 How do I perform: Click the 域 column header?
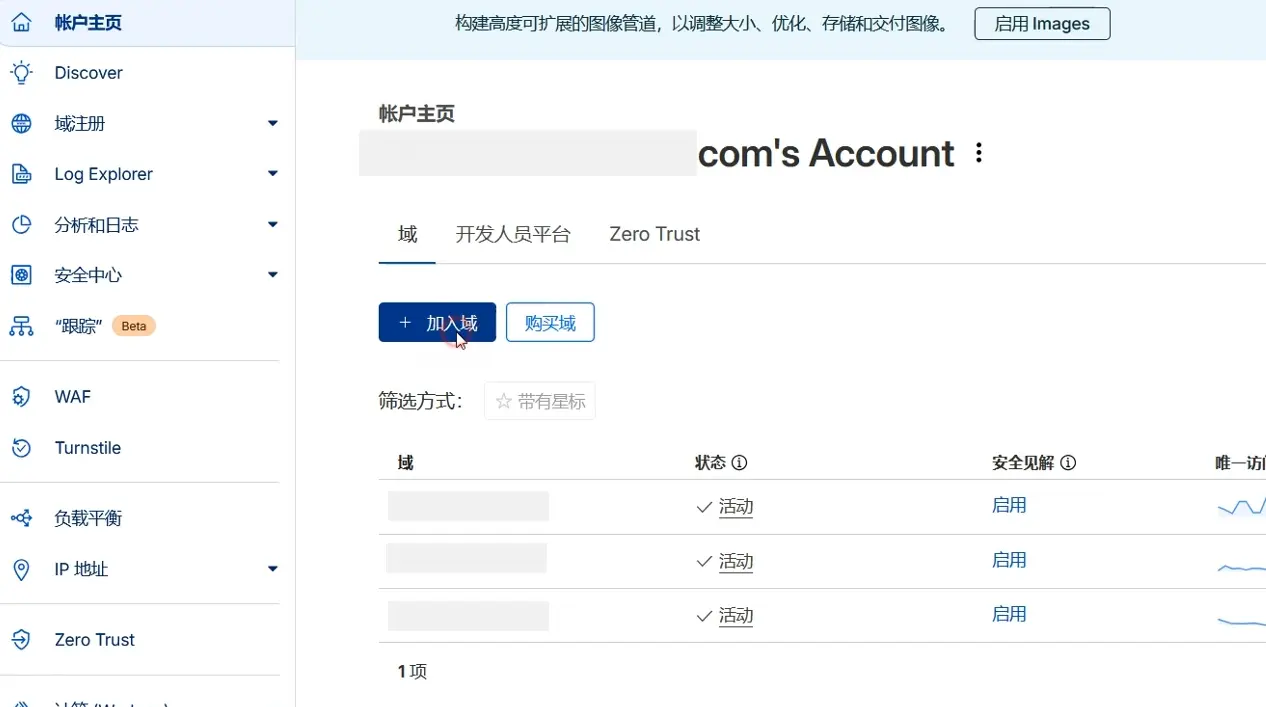pyautogui.click(x=405, y=463)
